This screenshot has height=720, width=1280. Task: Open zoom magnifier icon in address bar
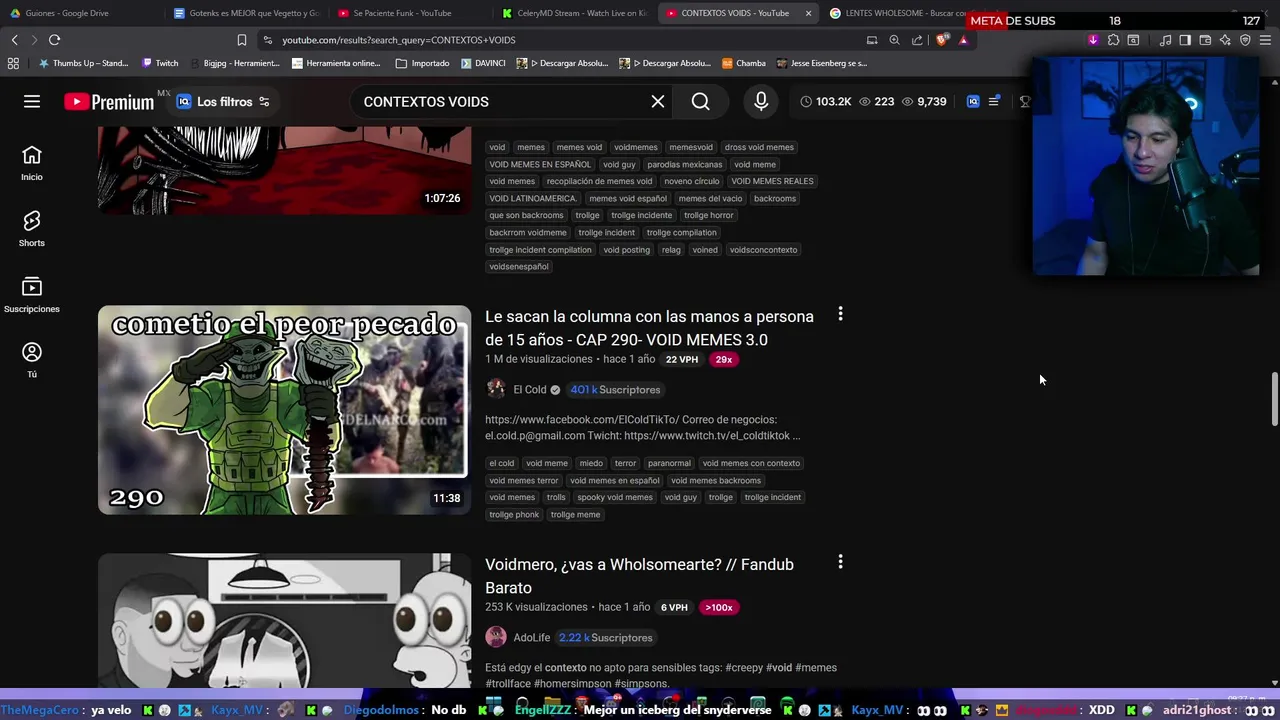point(894,40)
